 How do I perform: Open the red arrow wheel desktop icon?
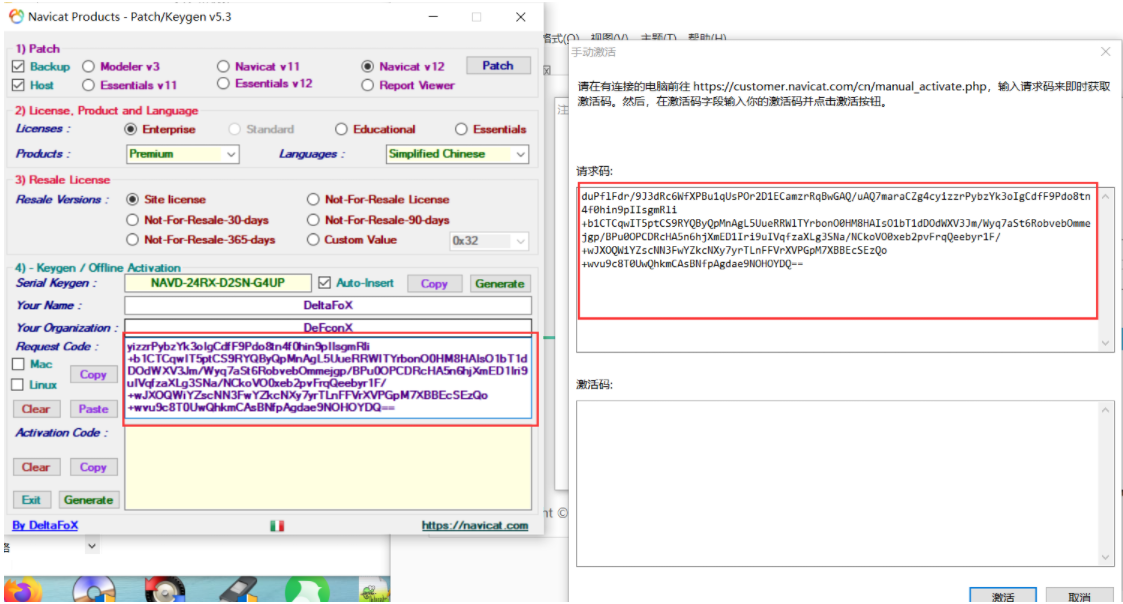click(x=165, y=590)
